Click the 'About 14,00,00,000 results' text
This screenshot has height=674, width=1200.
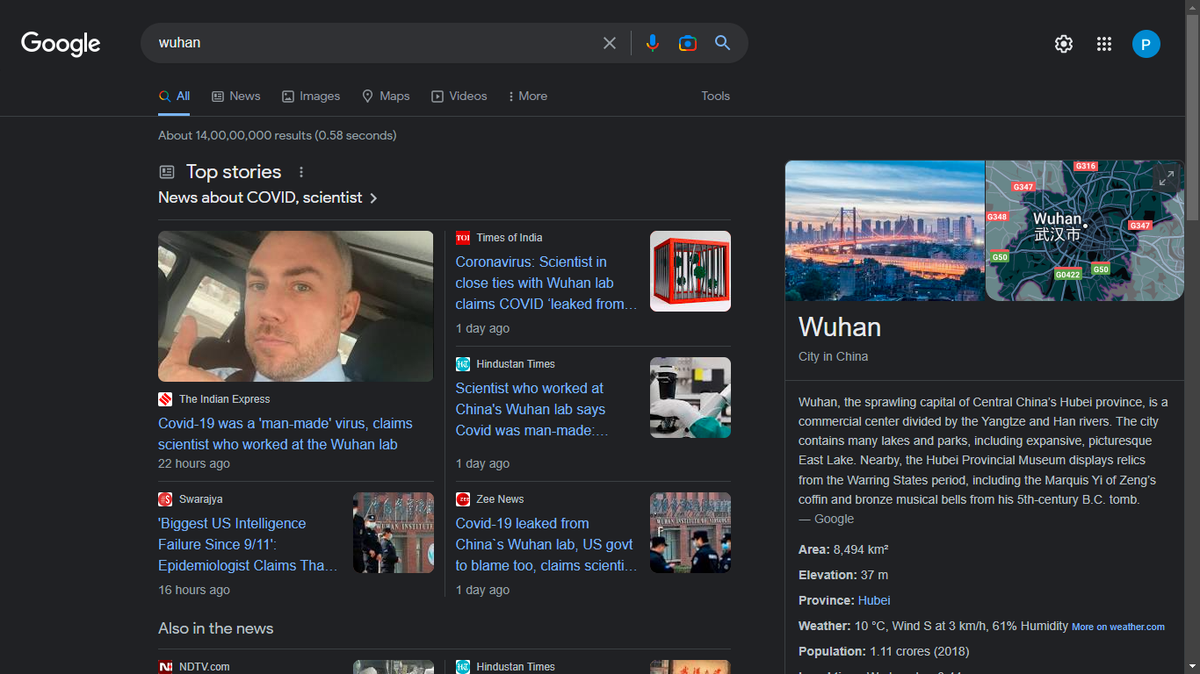click(x=277, y=135)
